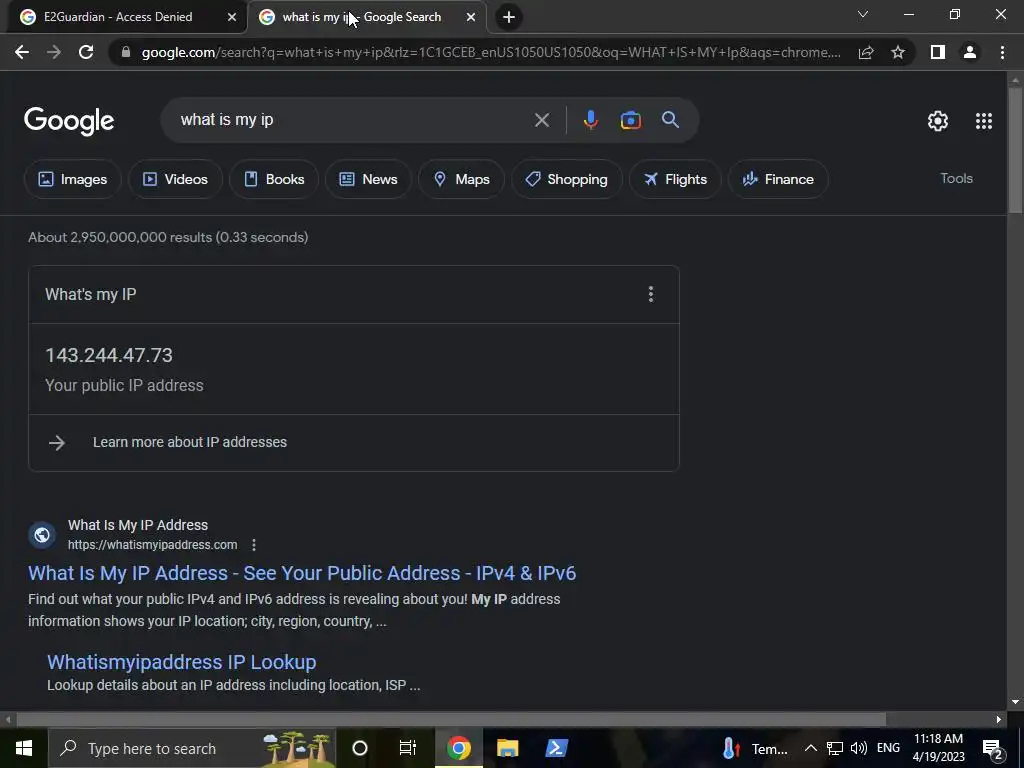Screen dimensions: 1024x768
Task: Open Whatismyipaddress IP Lookup sublink
Action: (x=182, y=662)
